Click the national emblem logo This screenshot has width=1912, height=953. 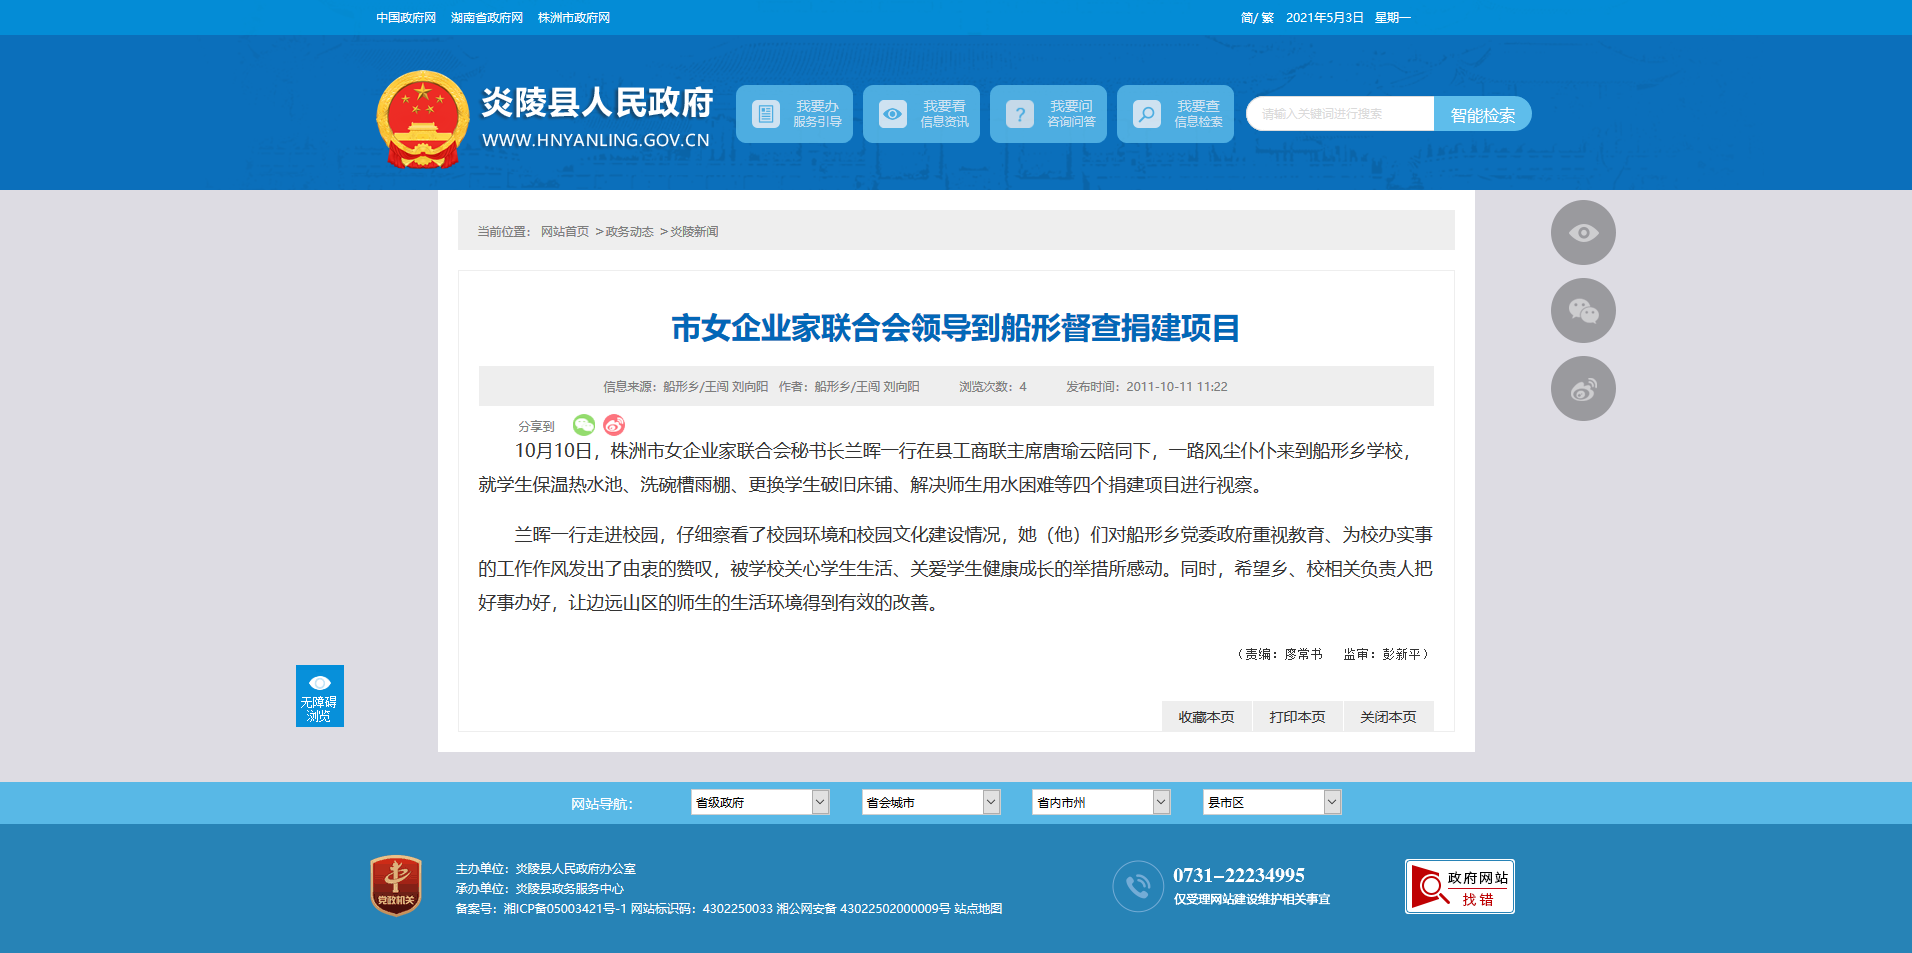click(422, 119)
